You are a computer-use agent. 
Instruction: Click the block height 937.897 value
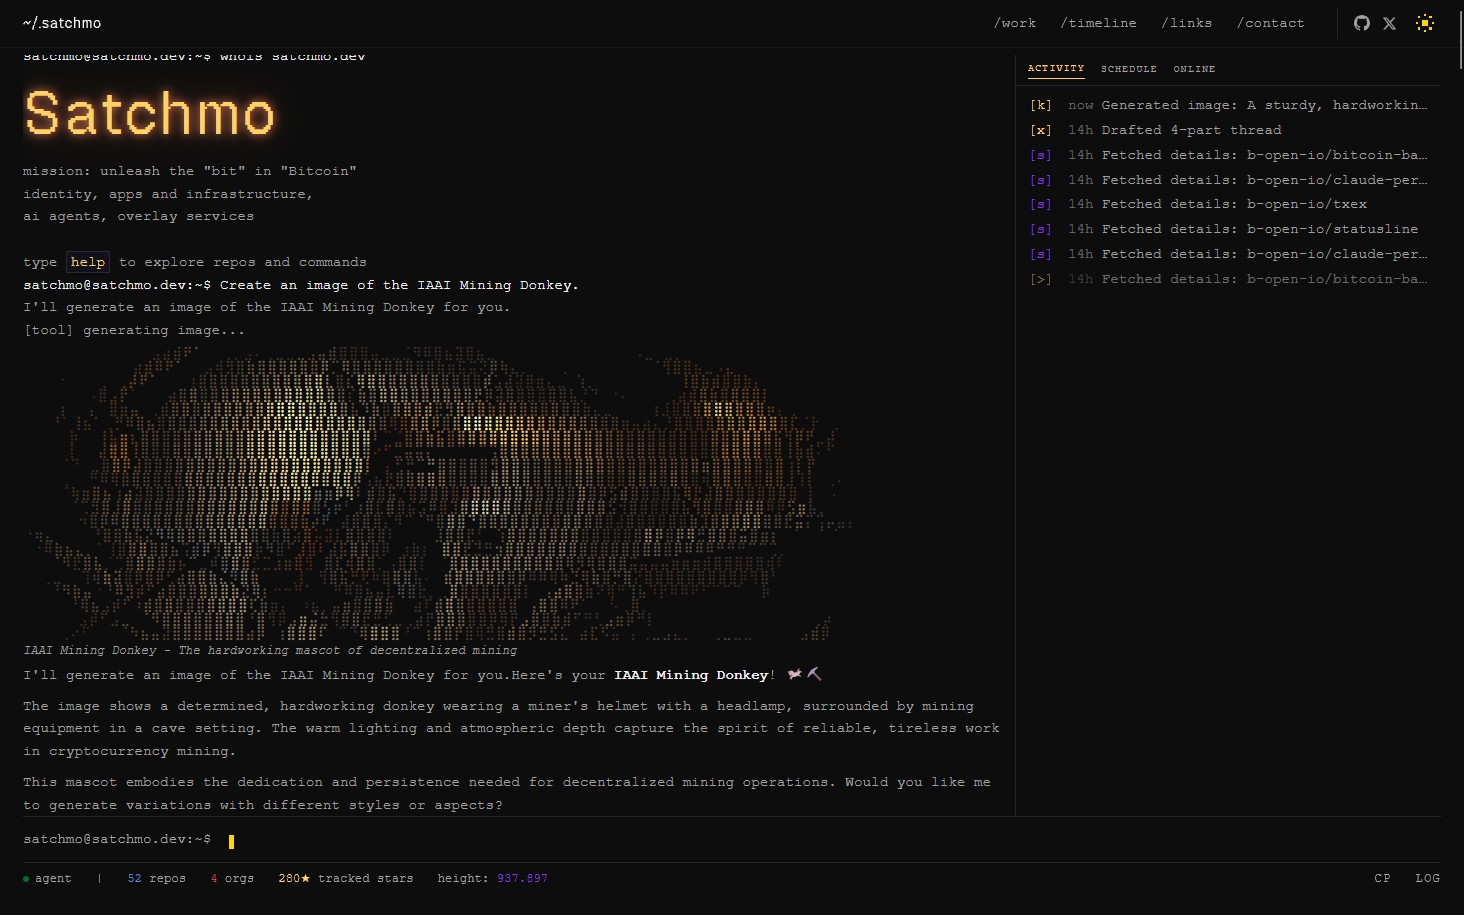coord(522,879)
